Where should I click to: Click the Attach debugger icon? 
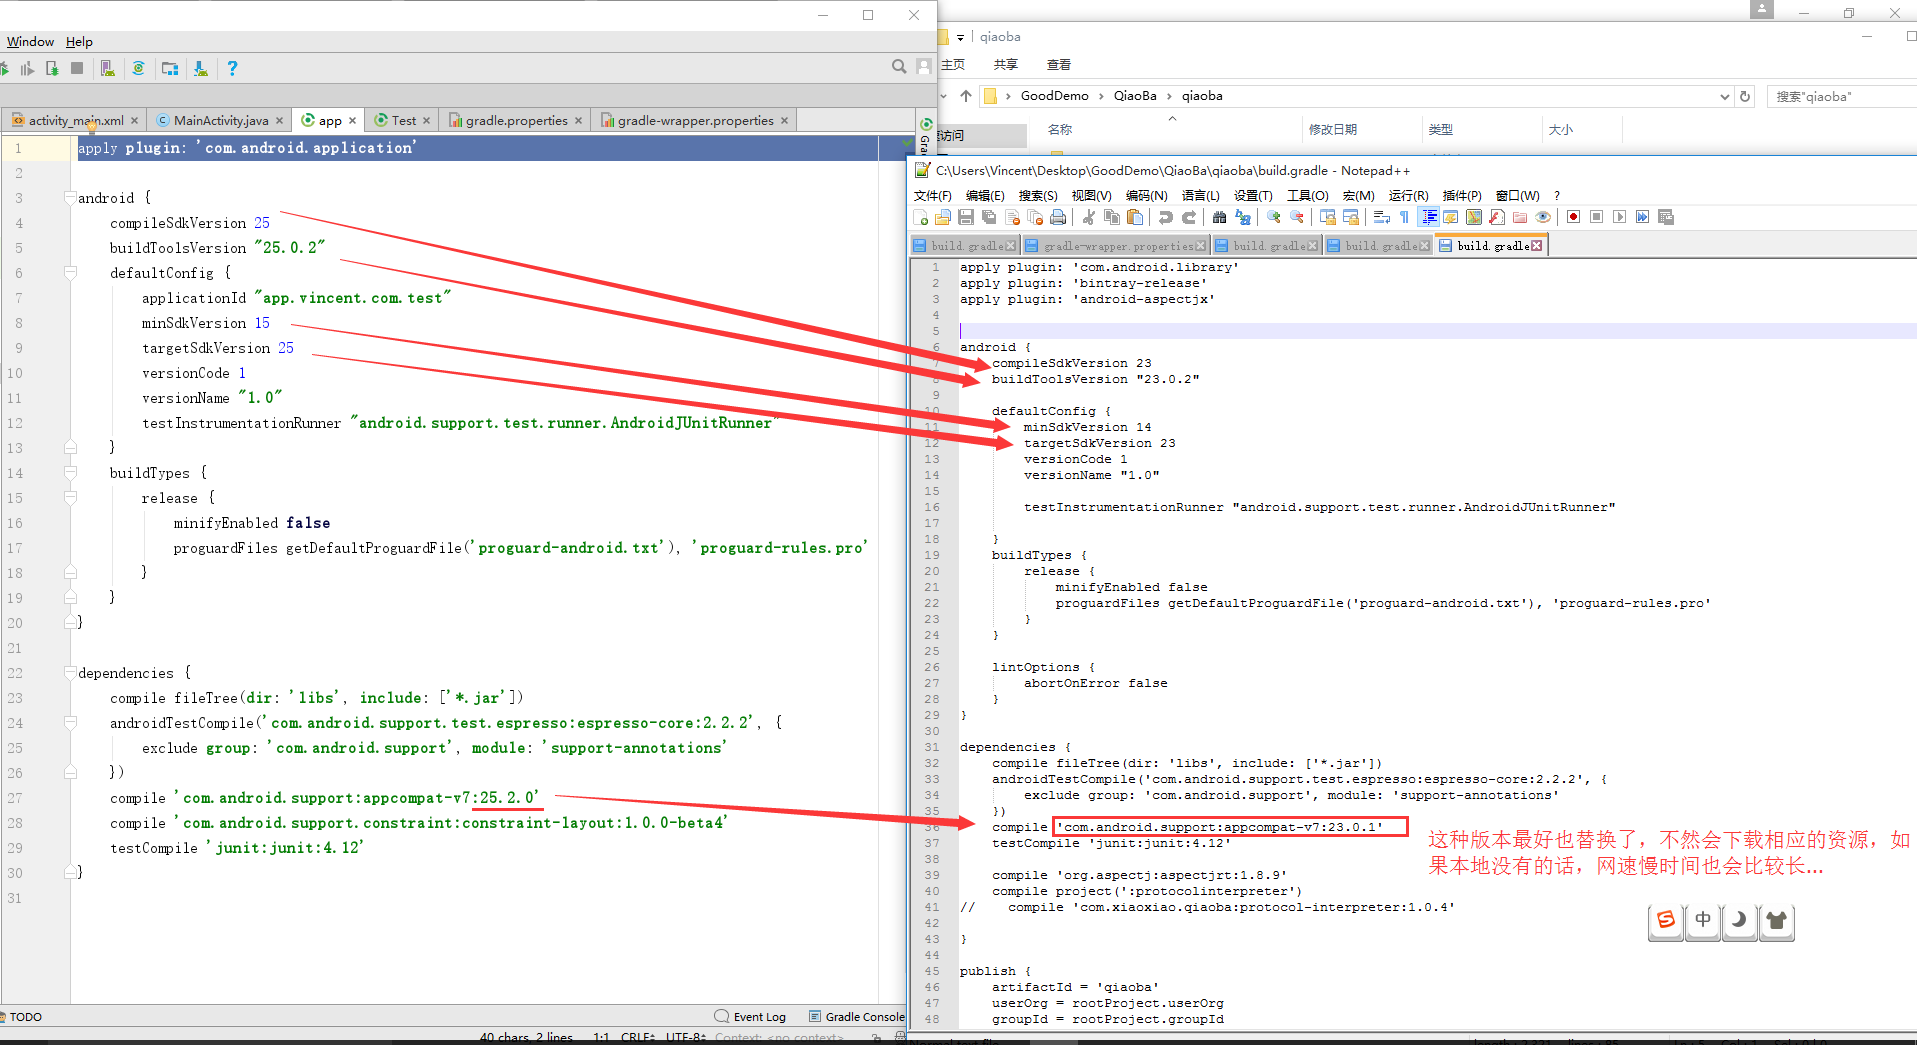[52, 68]
